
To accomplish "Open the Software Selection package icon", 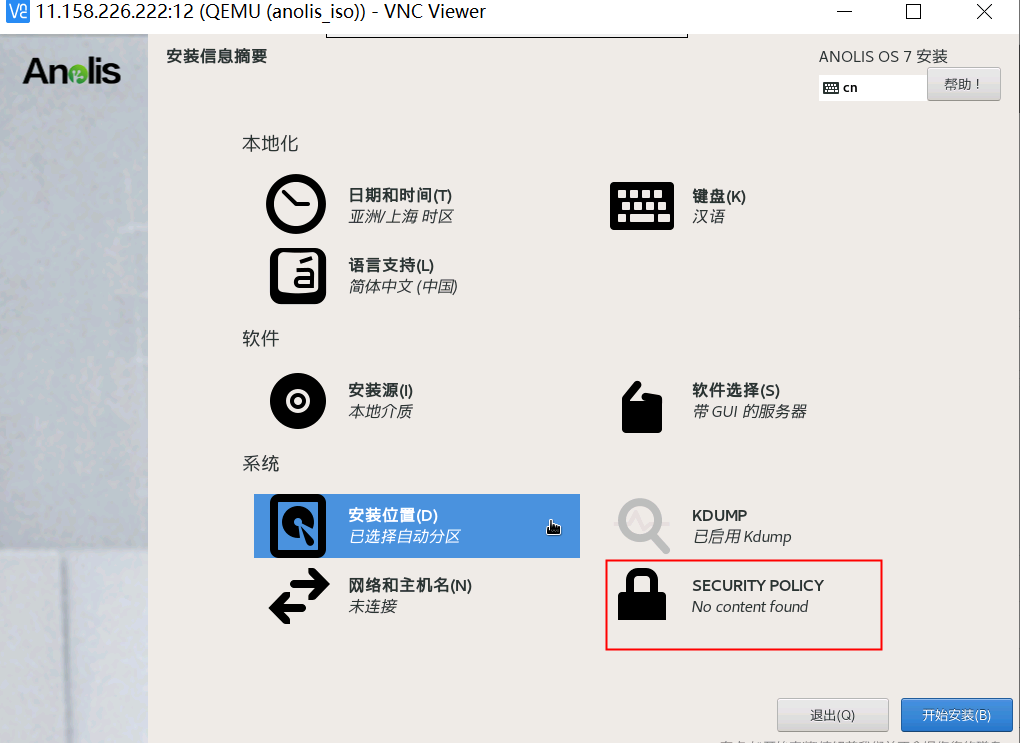I will click(x=641, y=407).
